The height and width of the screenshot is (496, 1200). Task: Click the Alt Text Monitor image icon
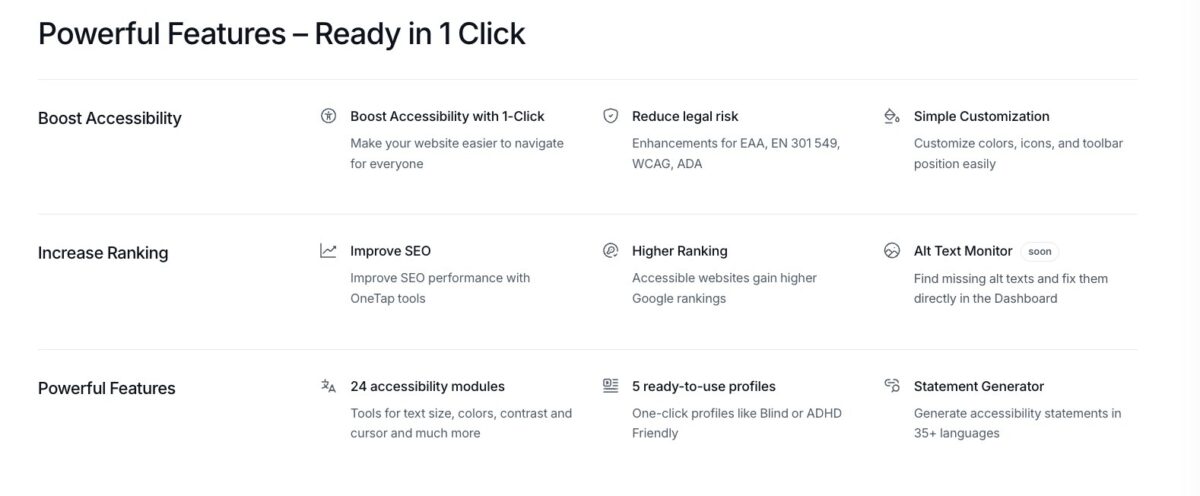coord(892,251)
